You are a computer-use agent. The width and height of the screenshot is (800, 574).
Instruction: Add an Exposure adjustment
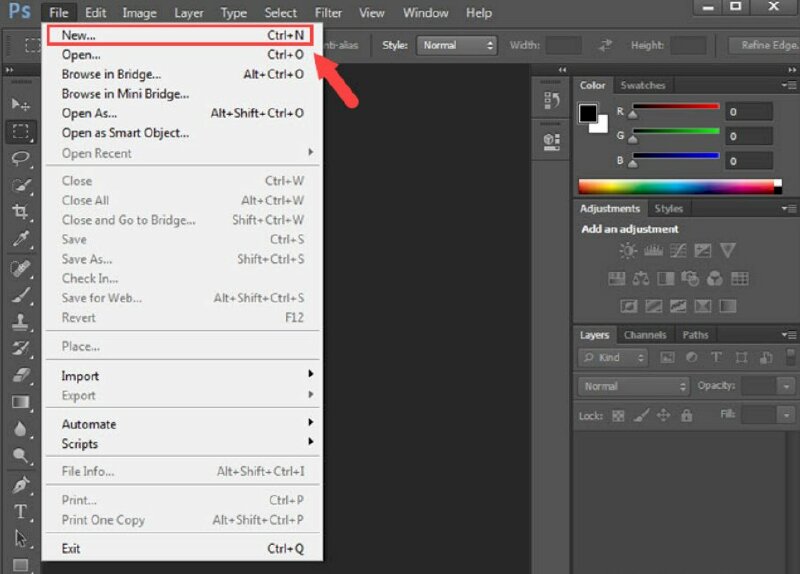(x=703, y=250)
